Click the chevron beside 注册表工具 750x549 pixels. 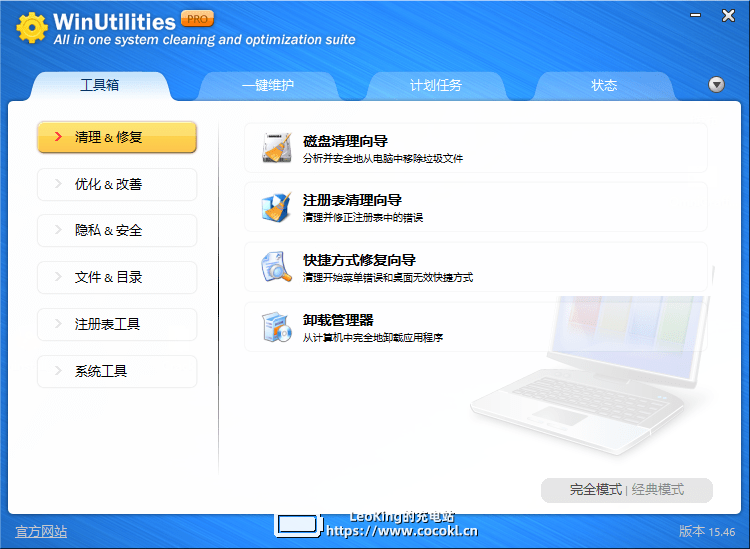(58, 324)
